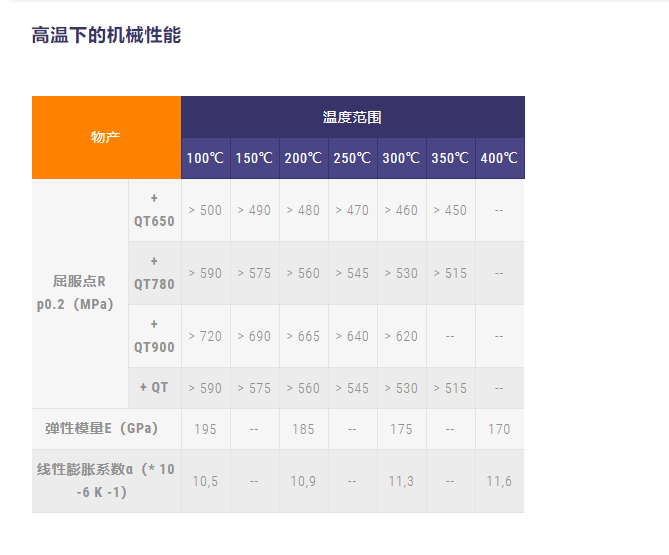Click > 575 in the + QT row

pyautogui.click(x=255, y=388)
